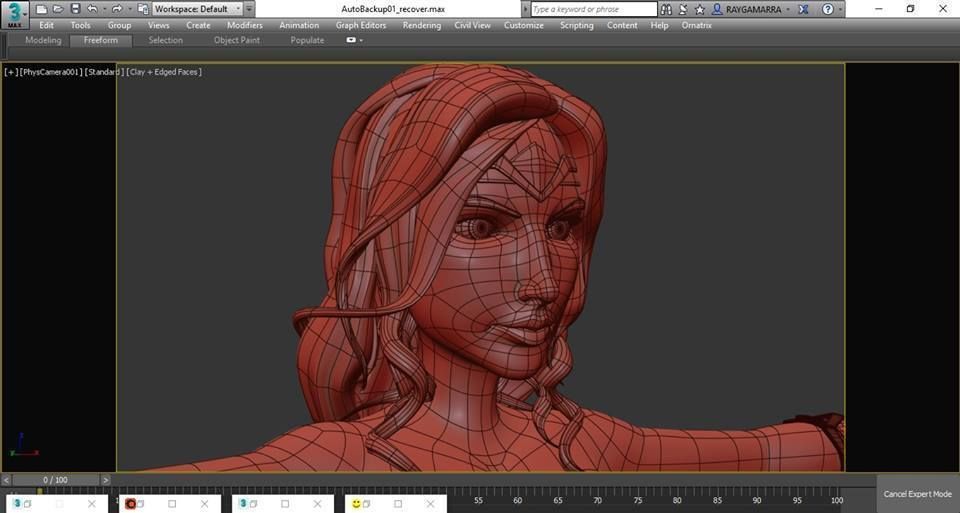The width and height of the screenshot is (960, 513).
Task: Step time slider forward with right arrow
Action: (105, 481)
